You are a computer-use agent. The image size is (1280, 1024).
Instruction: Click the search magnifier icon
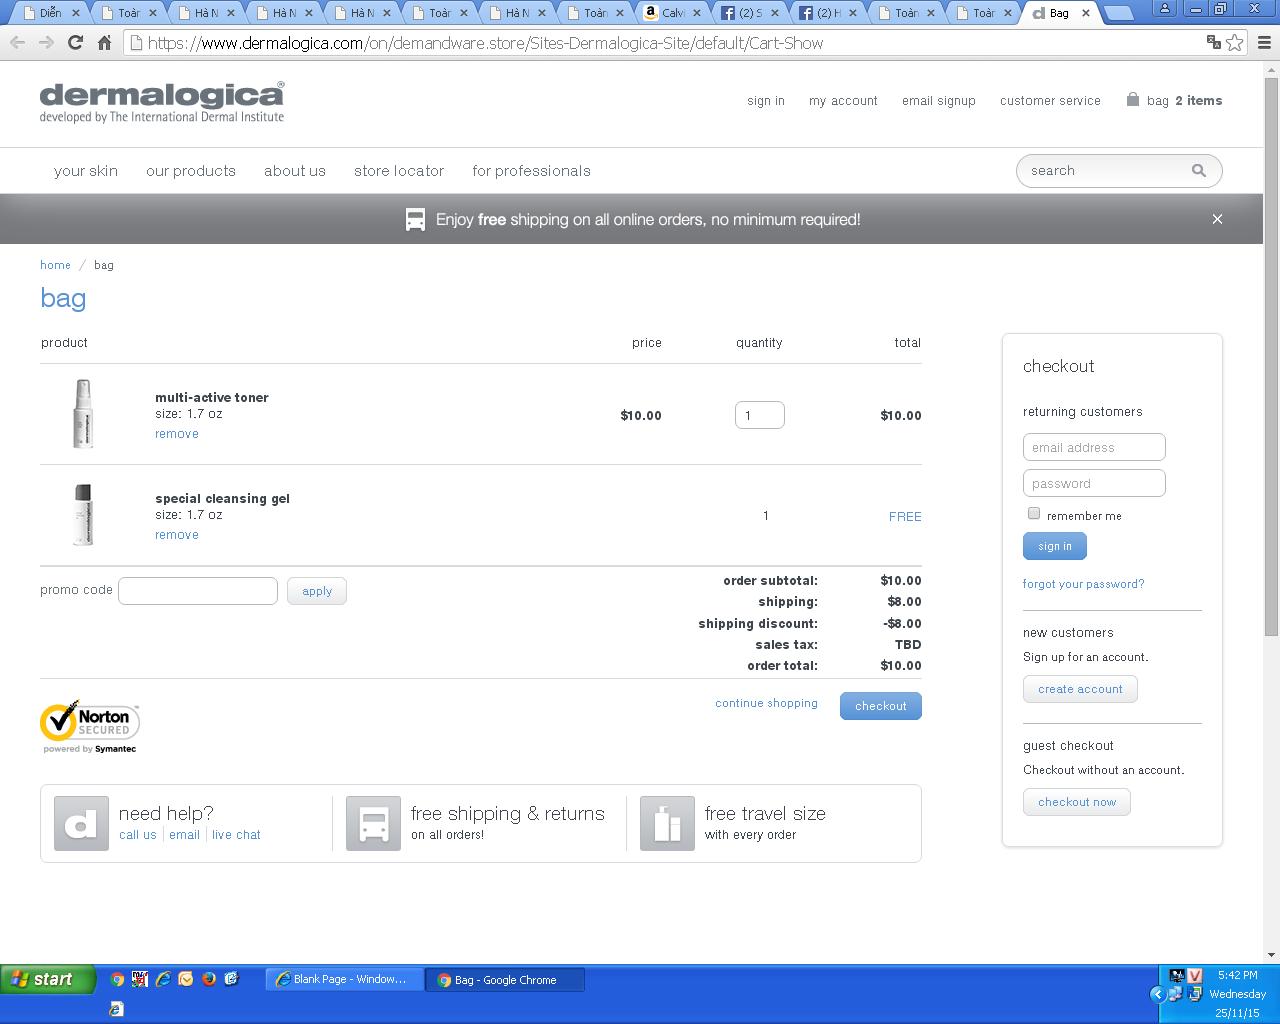pyautogui.click(x=1198, y=171)
